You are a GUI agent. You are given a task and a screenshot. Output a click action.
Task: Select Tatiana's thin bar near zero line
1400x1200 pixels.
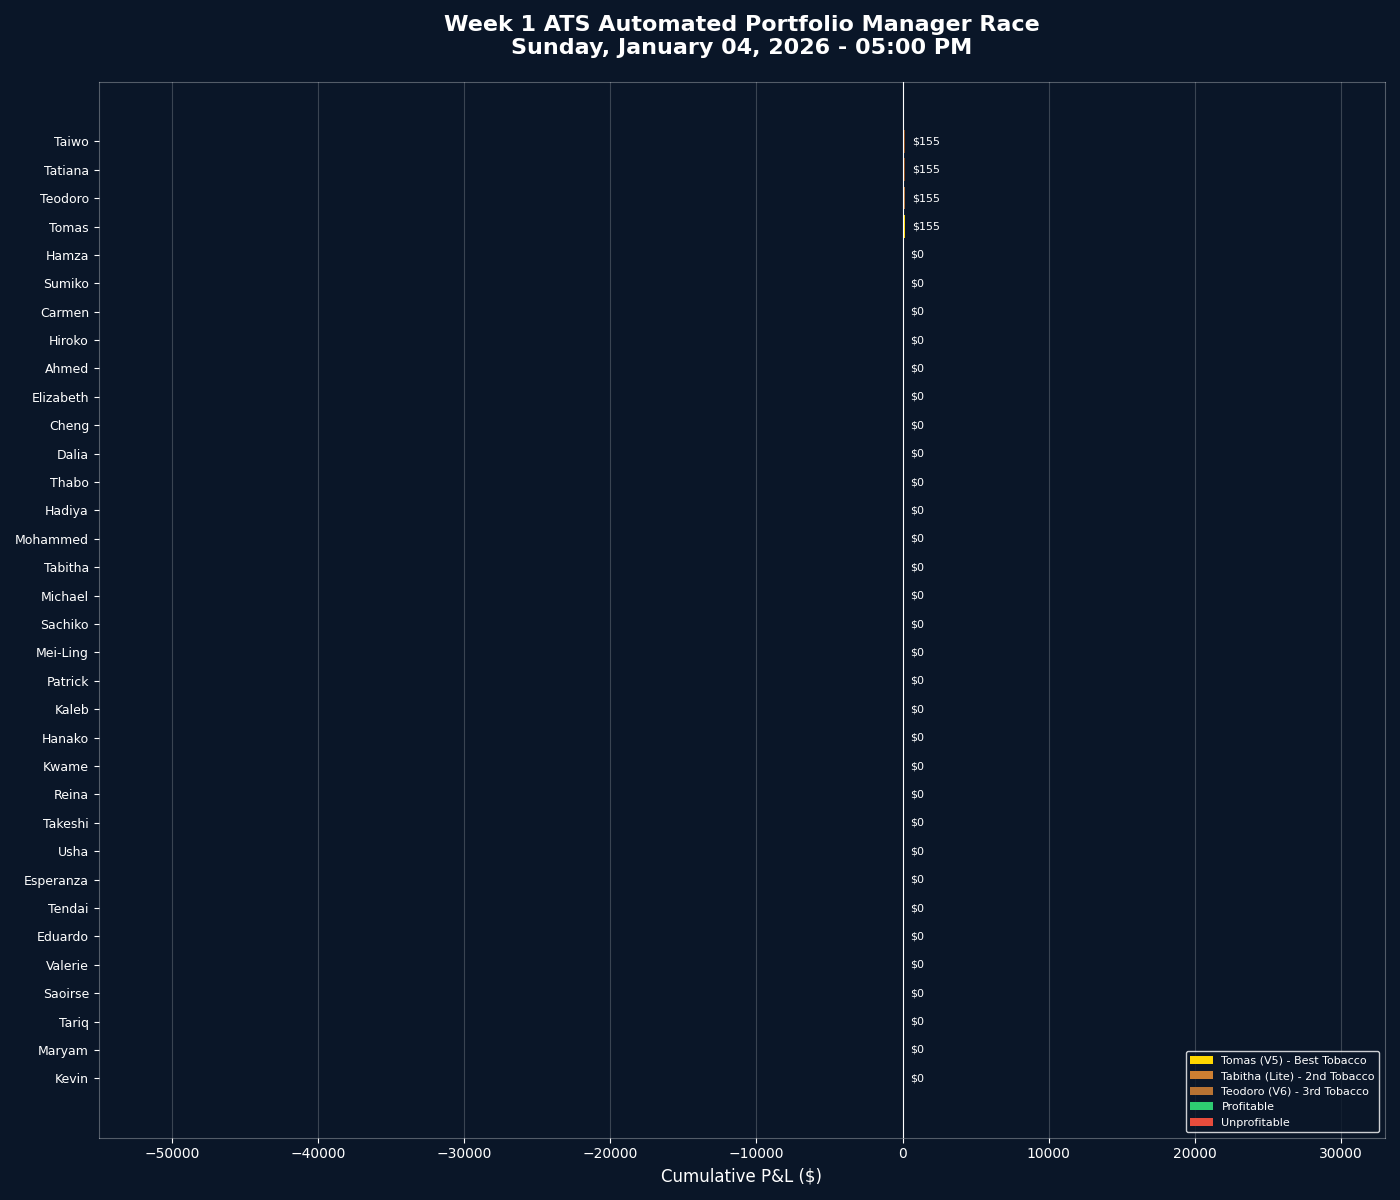coord(904,170)
